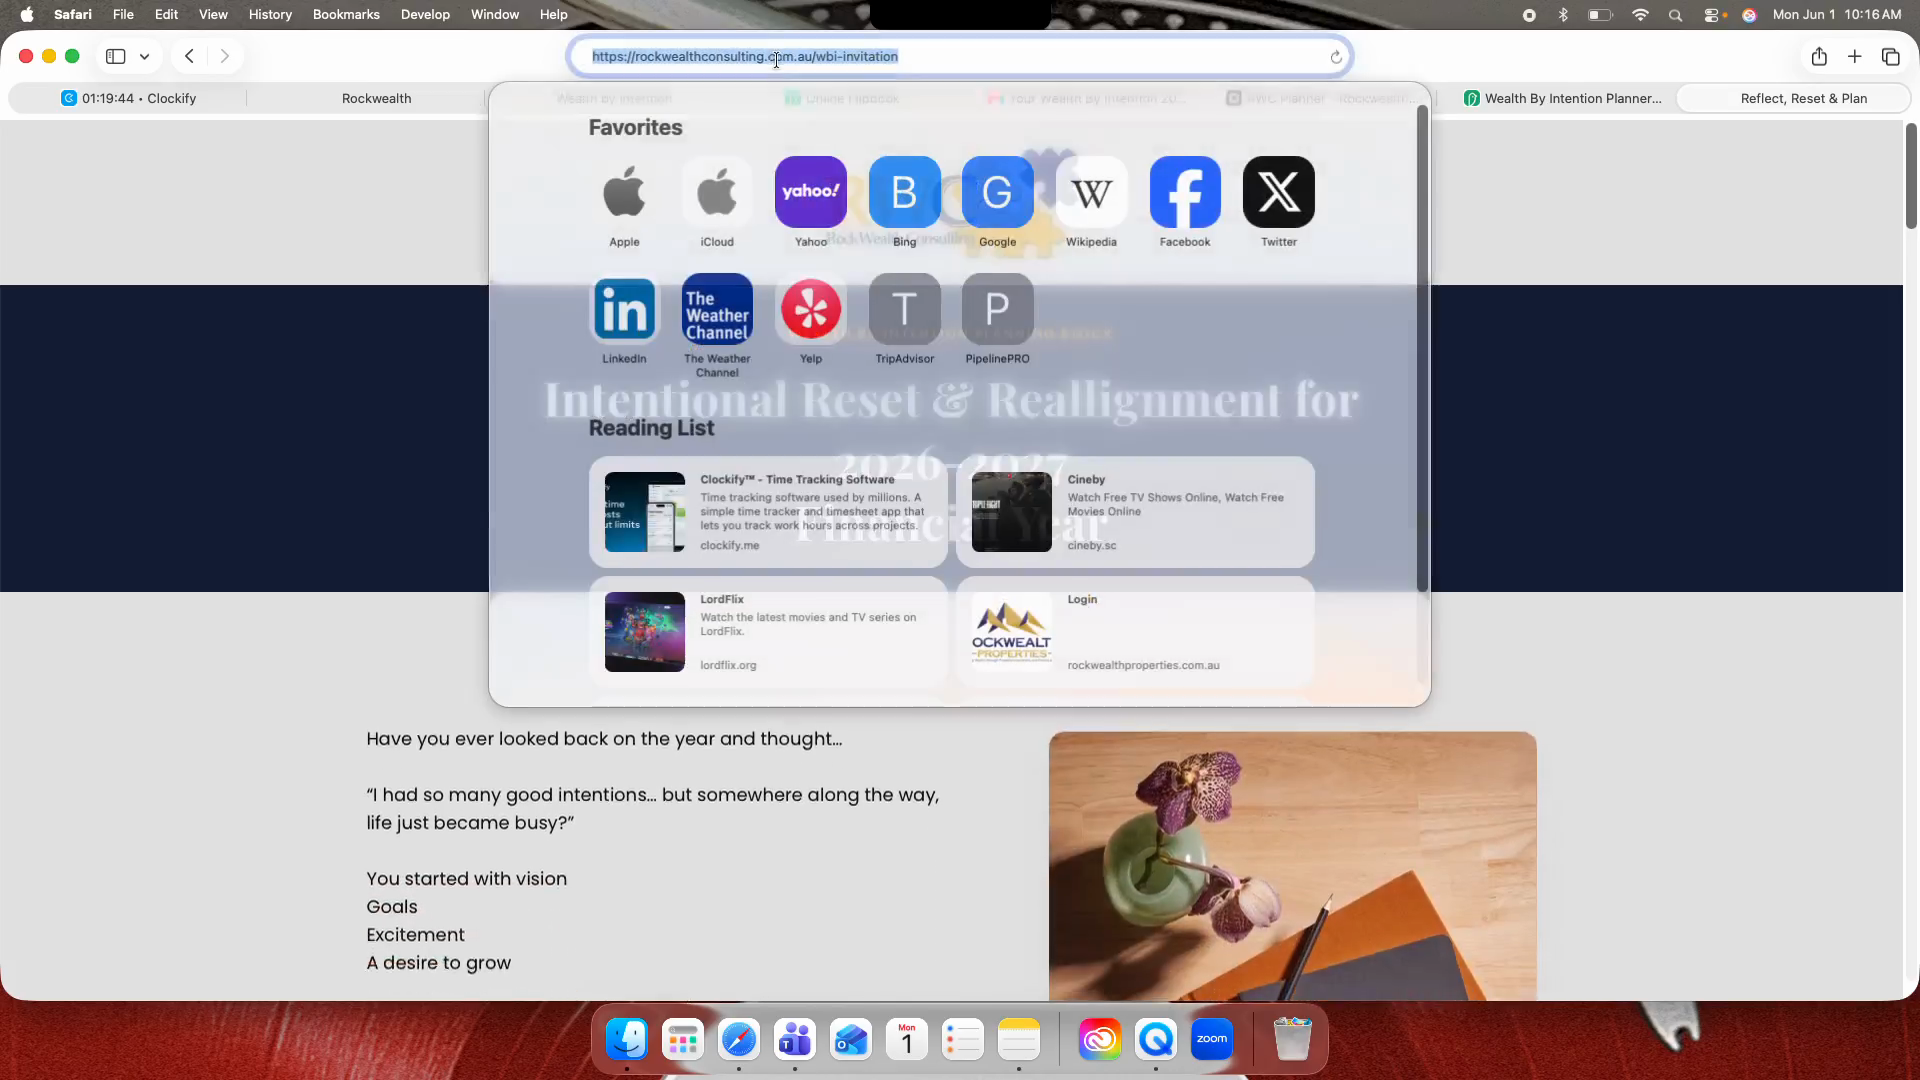Viewport: 1920px width, 1080px height.
Task: Open the Safari app menu
Action: pyautogui.click(x=73, y=14)
